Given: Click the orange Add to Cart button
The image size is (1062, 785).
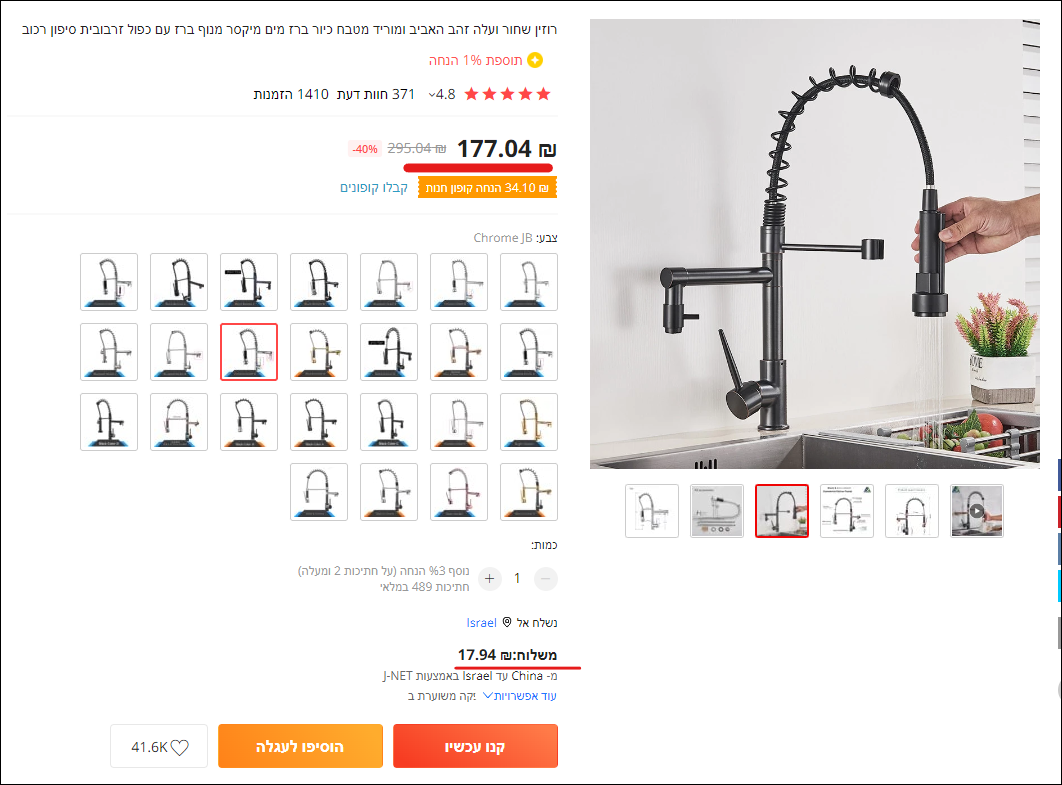Looking at the screenshot, I should point(300,746).
